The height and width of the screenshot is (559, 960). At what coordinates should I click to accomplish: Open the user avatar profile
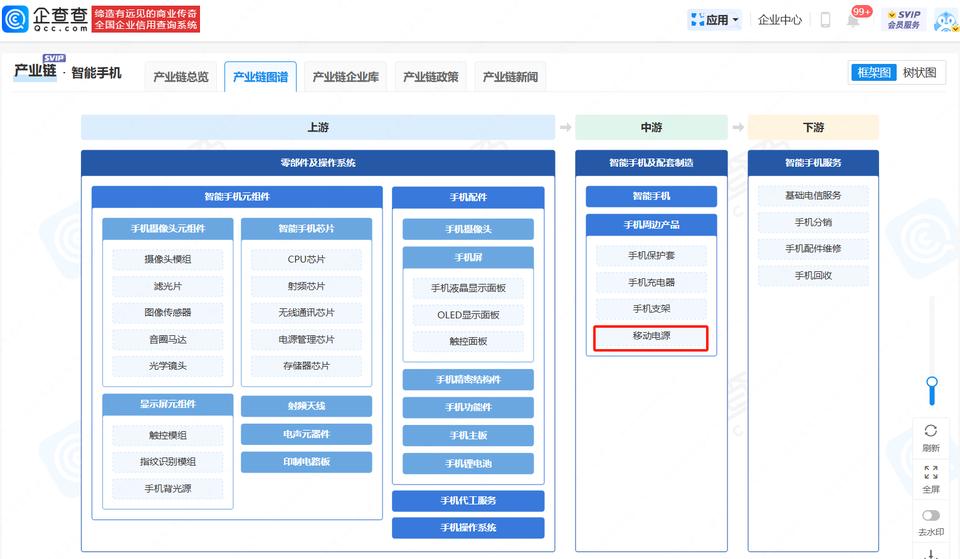944,20
